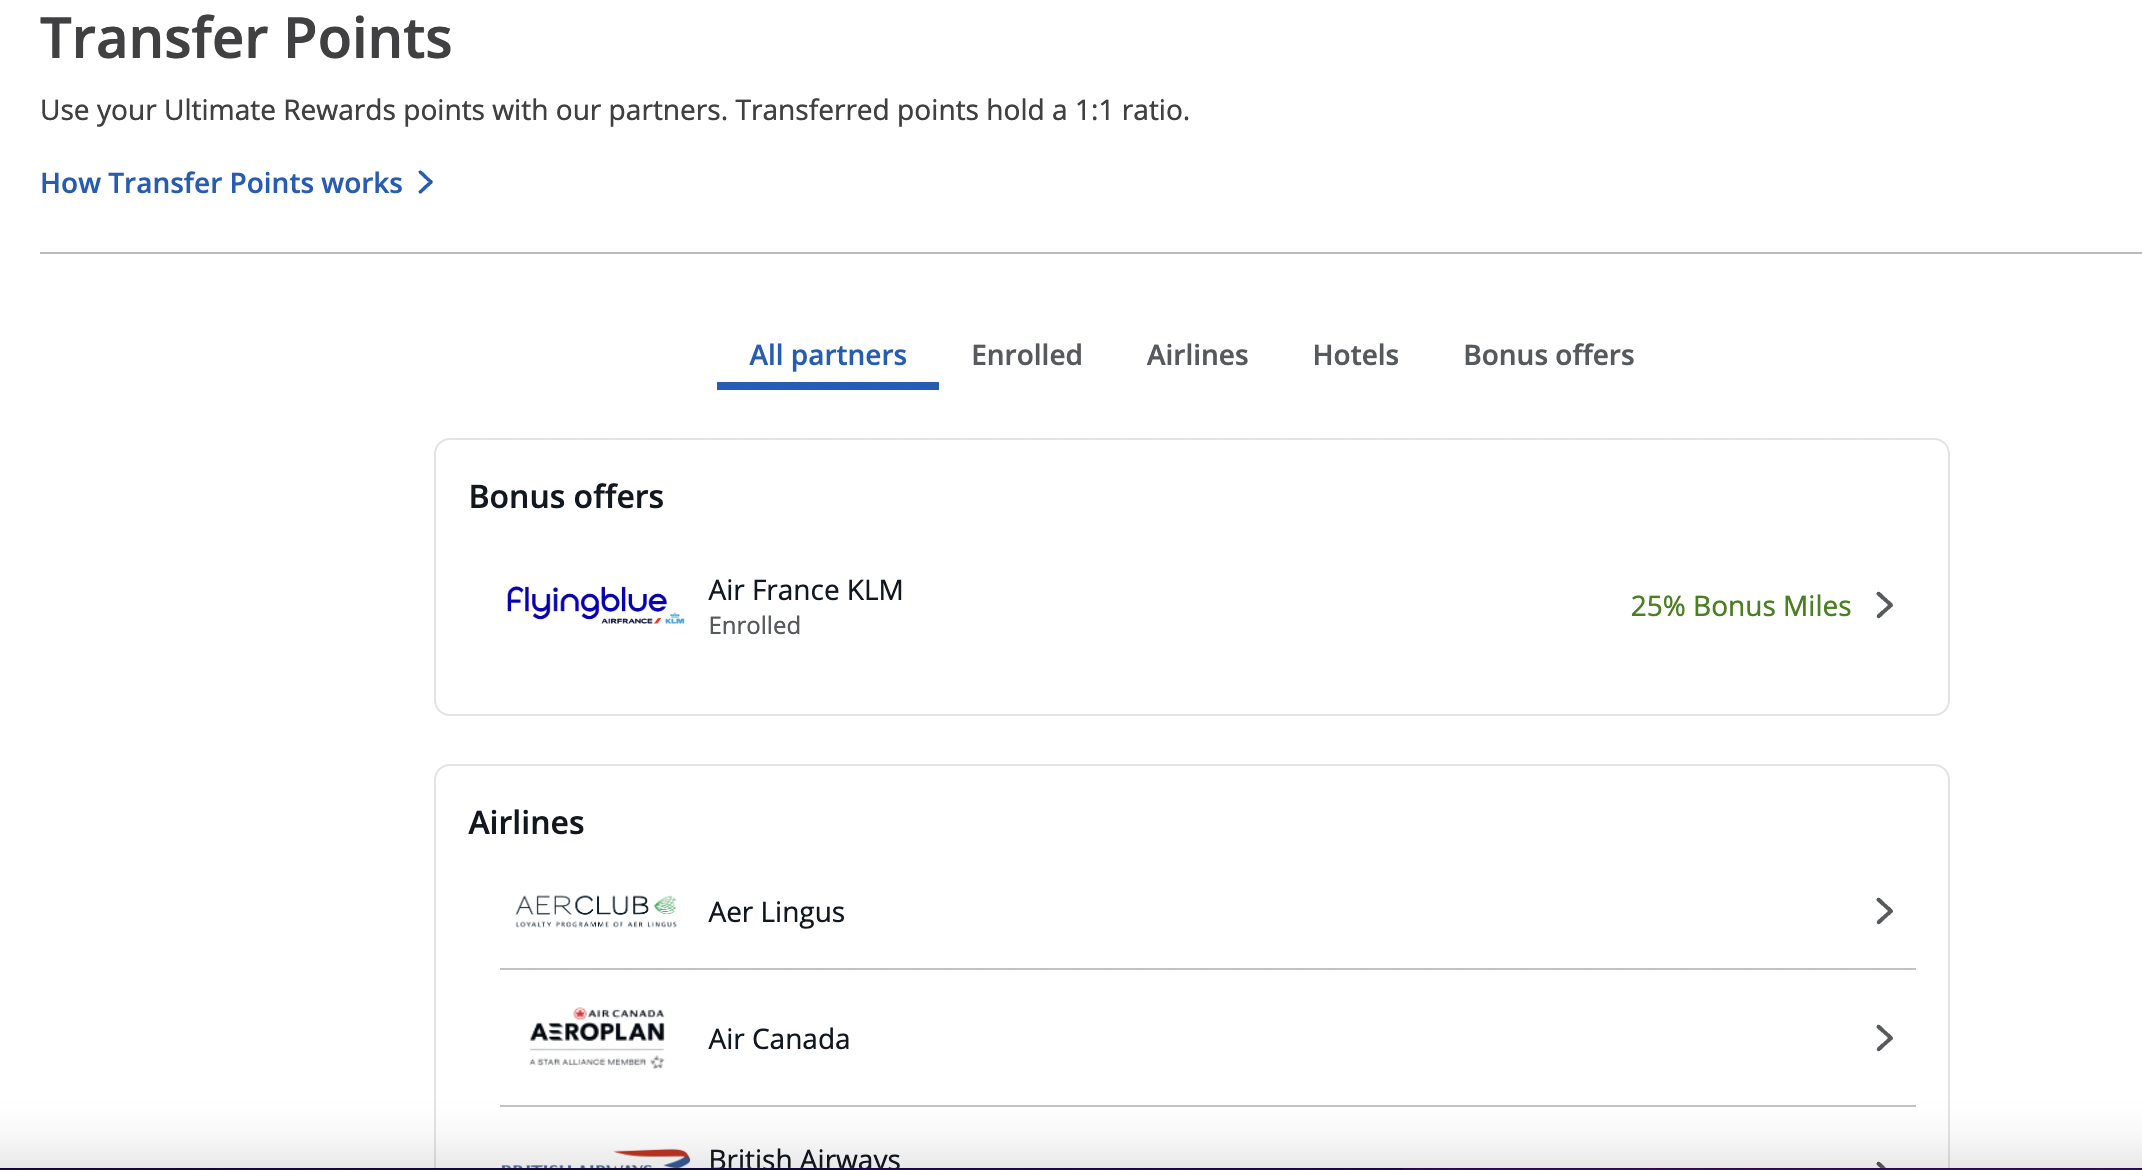
Task: Click the chevron beside How Transfer Points works
Action: coord(426,182)
